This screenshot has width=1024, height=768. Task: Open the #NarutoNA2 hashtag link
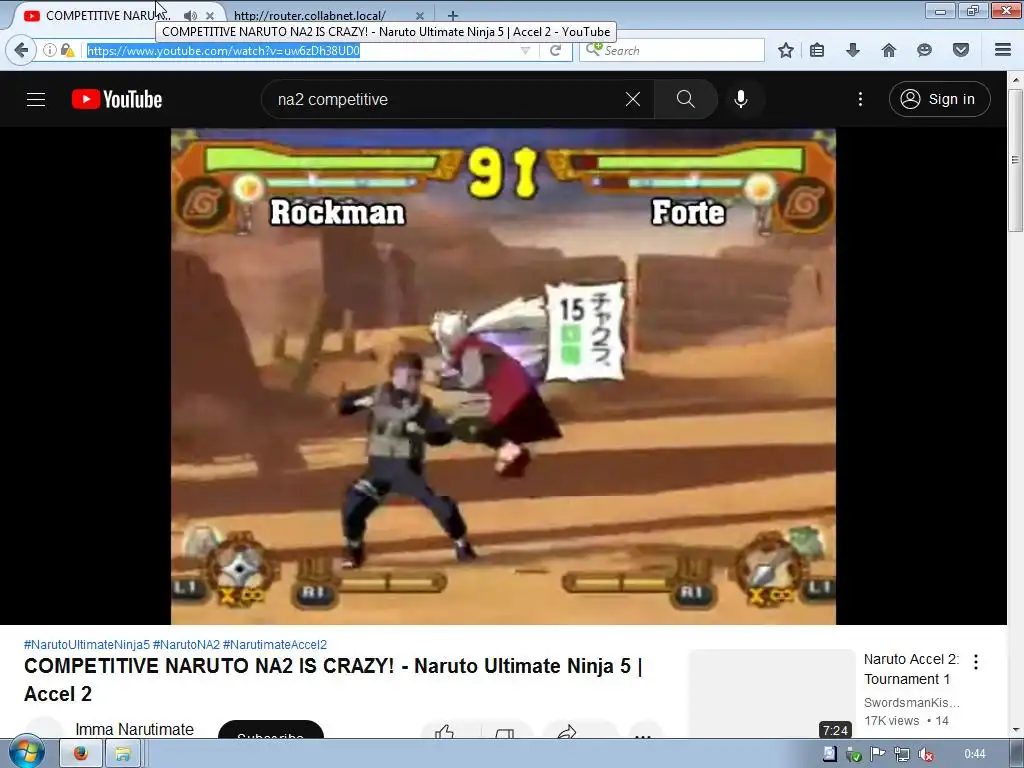(186, 645)
